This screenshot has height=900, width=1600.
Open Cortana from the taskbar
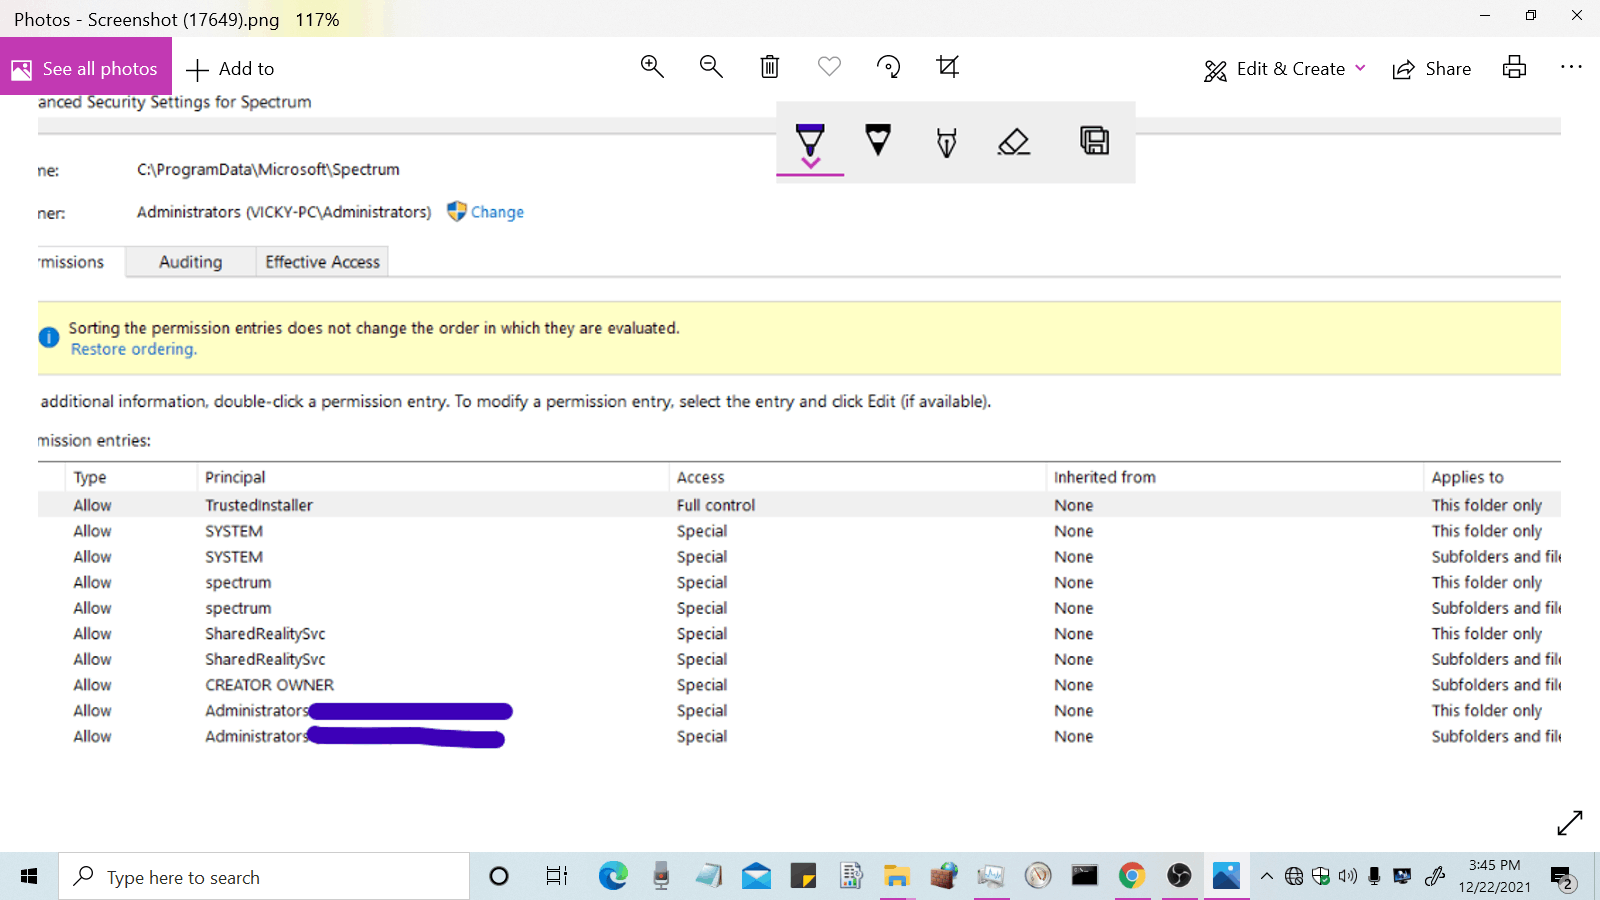pos(499,876)
